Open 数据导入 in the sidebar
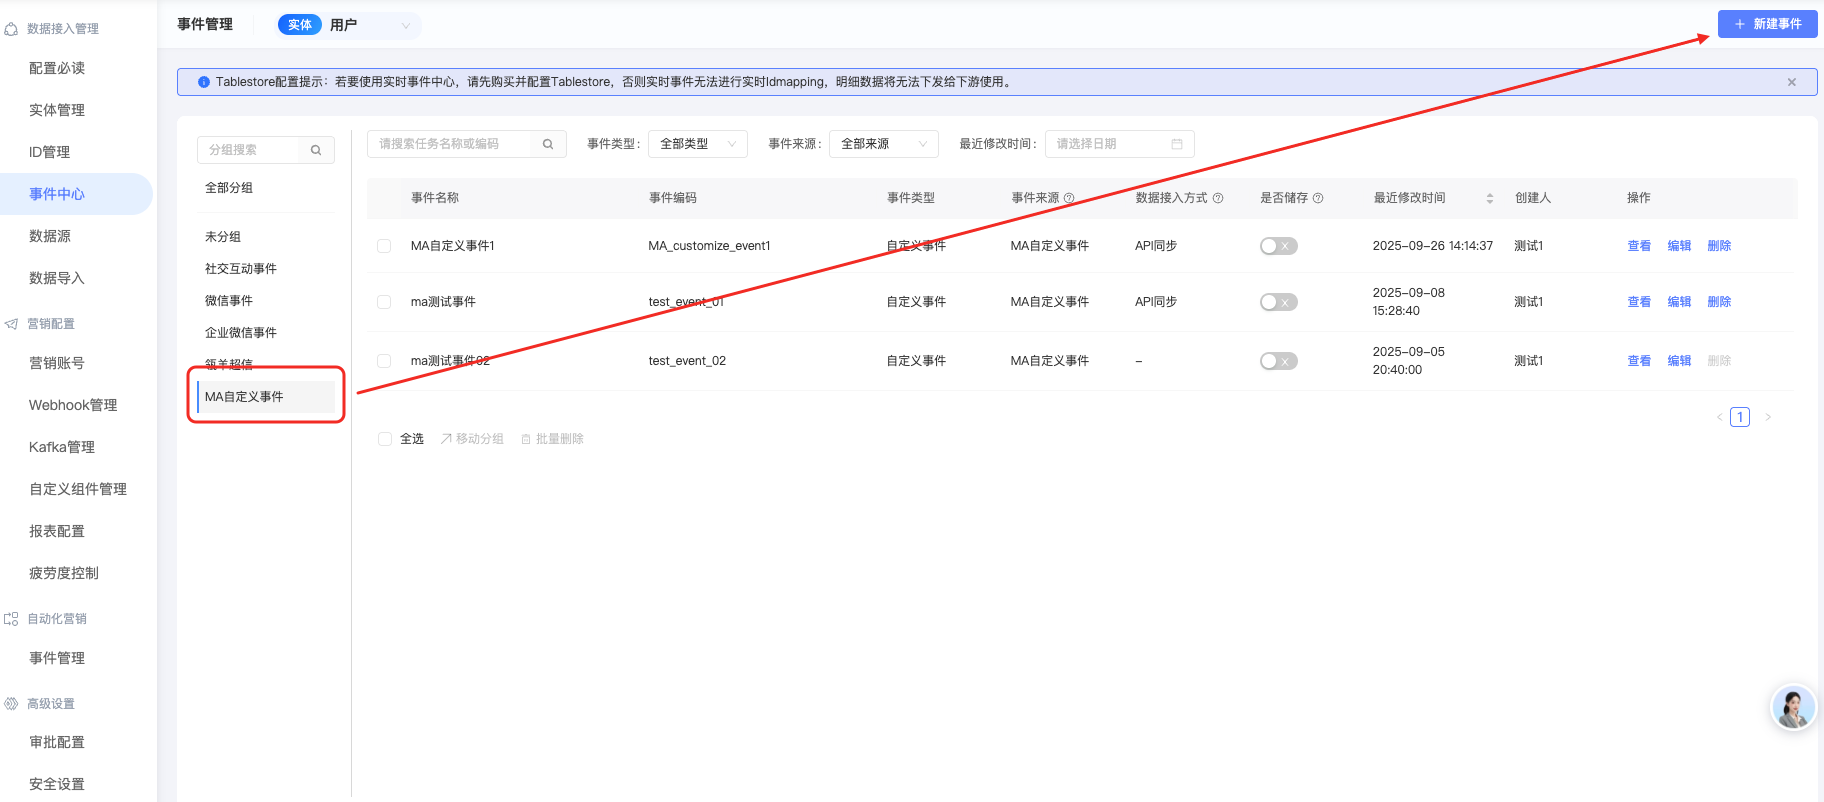1824x802 pixels. click(57, 278)
